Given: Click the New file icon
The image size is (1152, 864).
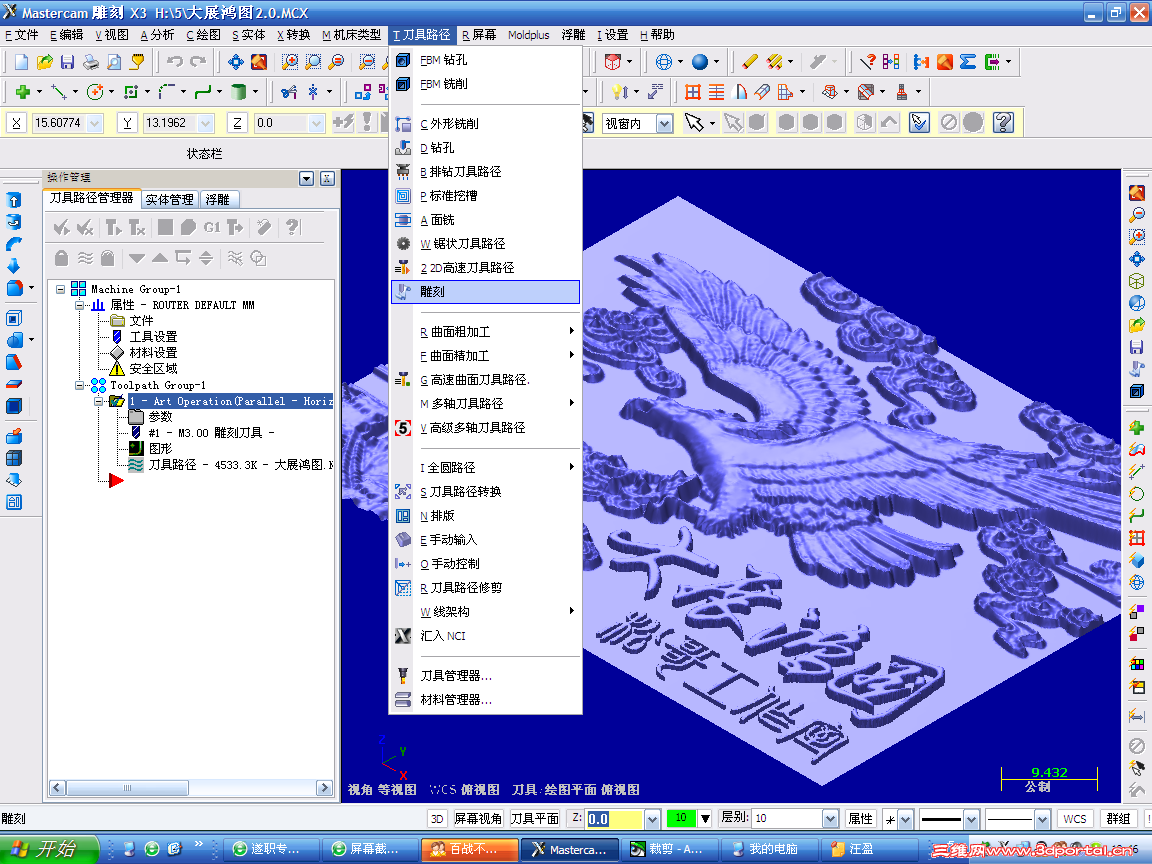Looking at the screenshot, I should (21, 62).
